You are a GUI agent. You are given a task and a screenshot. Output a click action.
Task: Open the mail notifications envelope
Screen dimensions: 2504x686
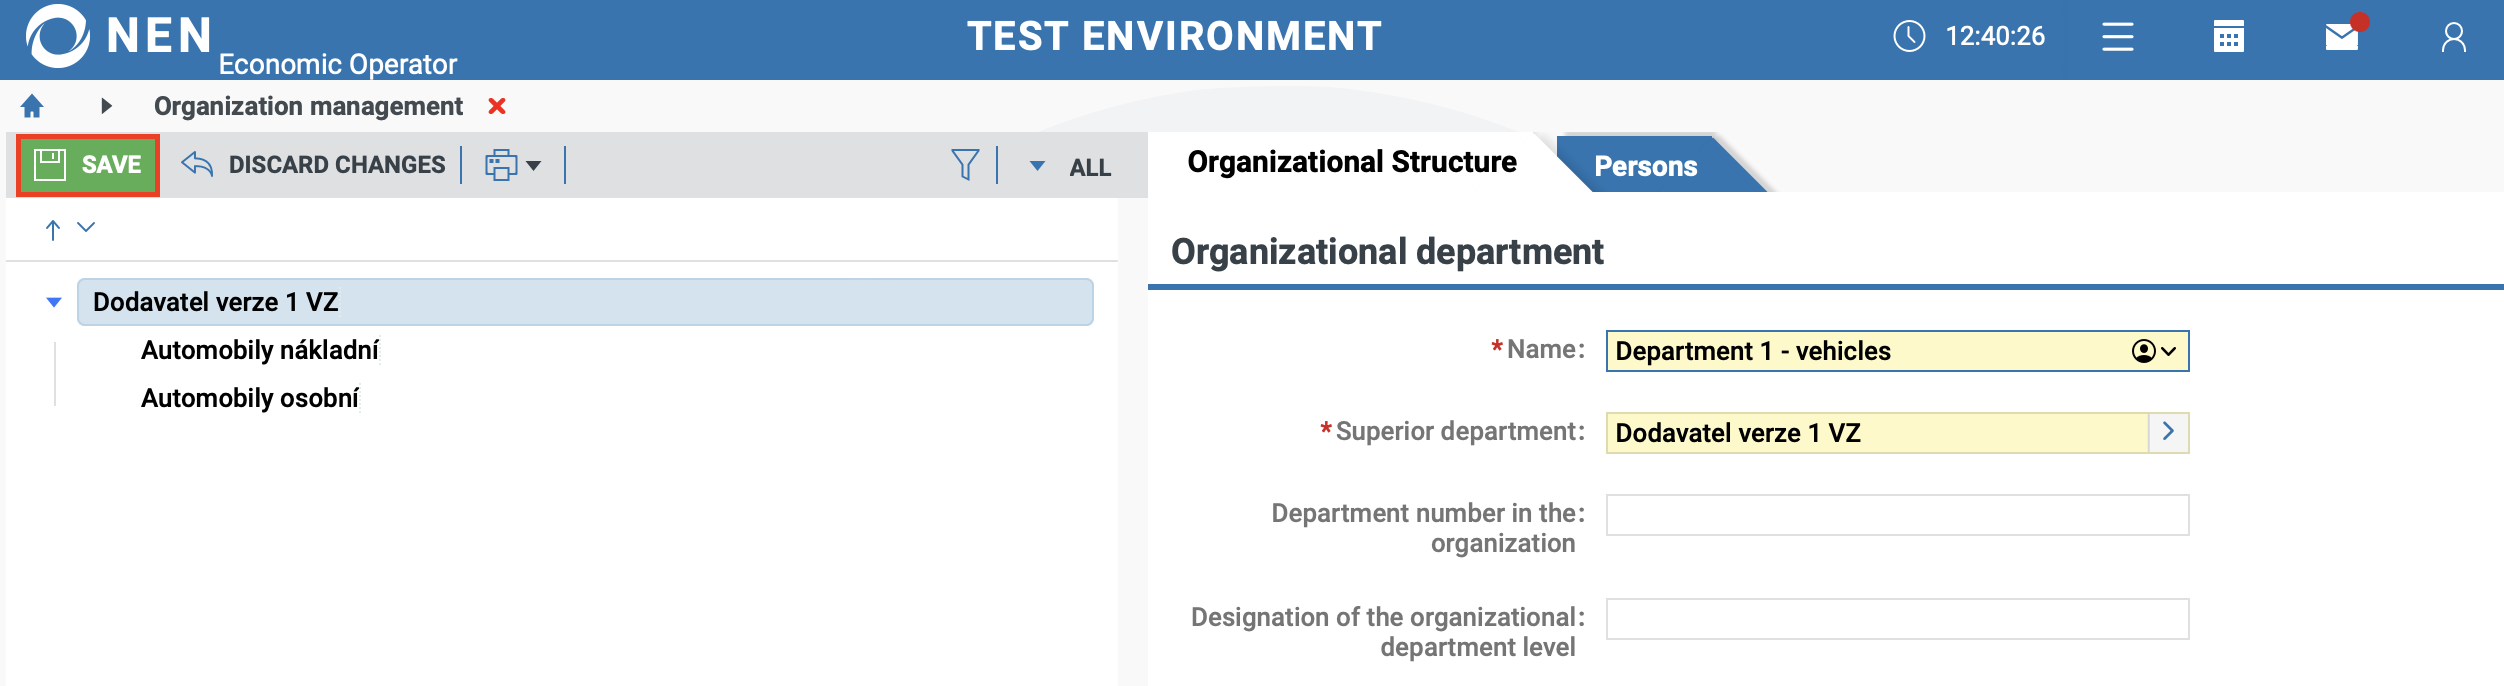pyautogui.click(x=2341, y=37)
